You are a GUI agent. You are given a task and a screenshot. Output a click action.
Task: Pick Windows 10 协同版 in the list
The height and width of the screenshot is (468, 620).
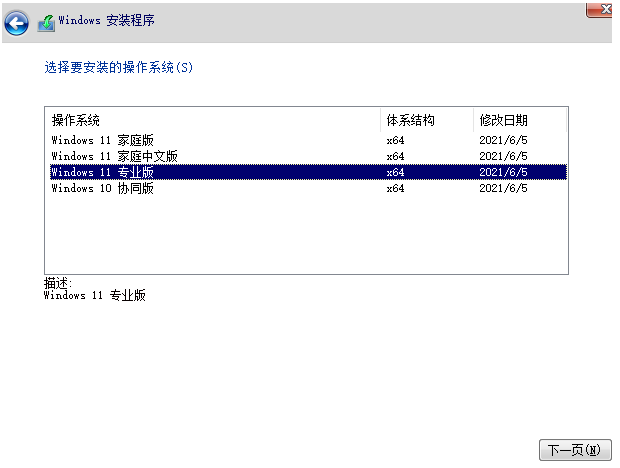click(102, 188)
